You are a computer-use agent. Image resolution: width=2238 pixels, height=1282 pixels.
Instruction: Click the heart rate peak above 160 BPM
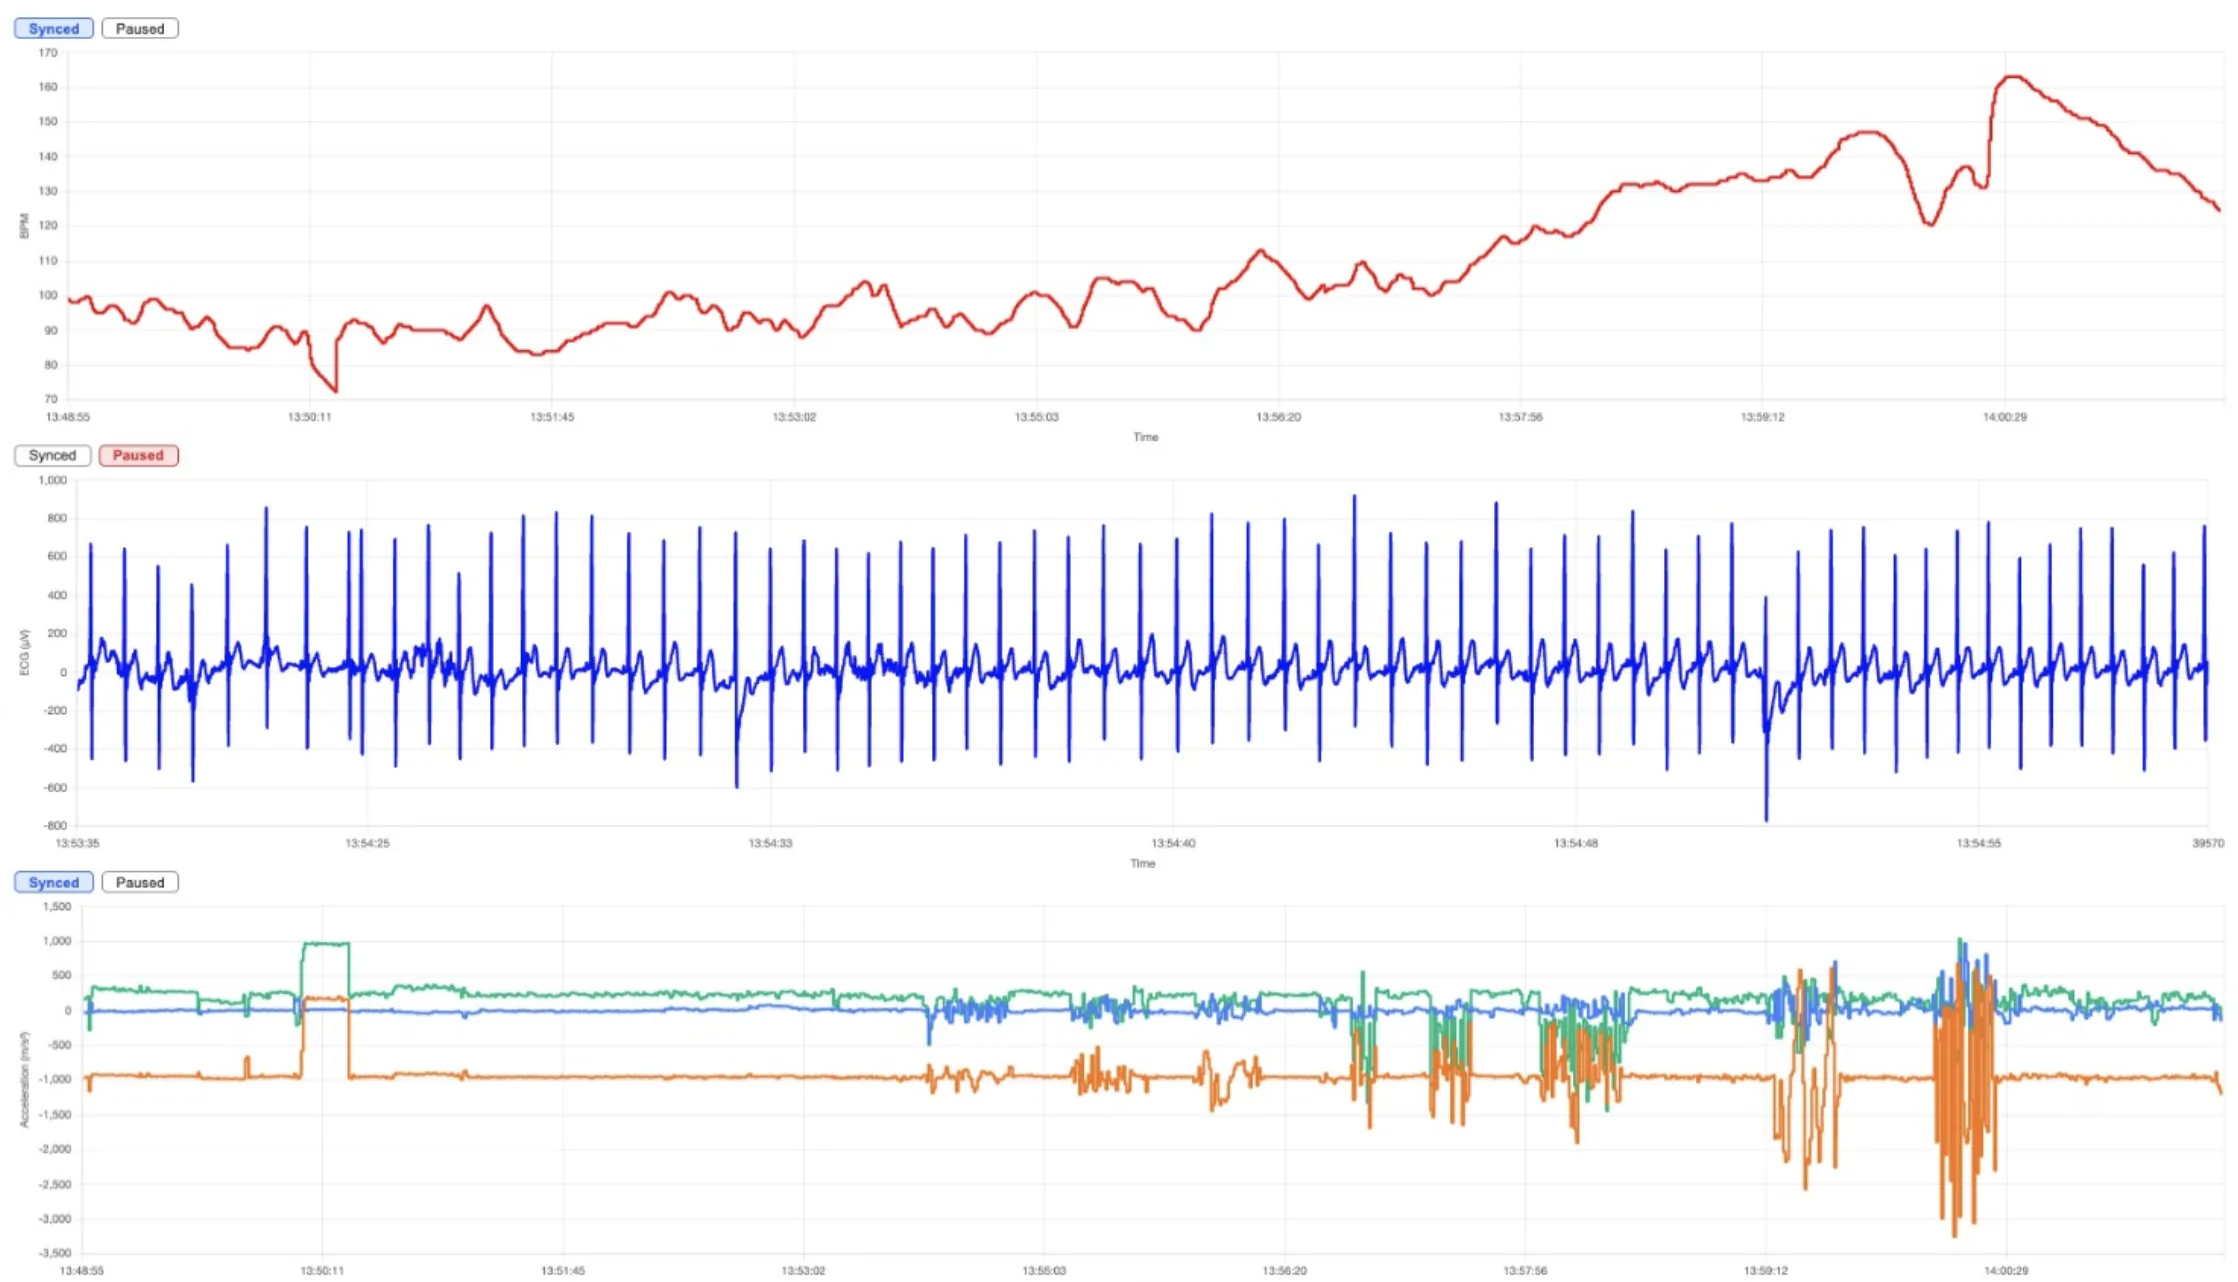(x=2013, y=77)
